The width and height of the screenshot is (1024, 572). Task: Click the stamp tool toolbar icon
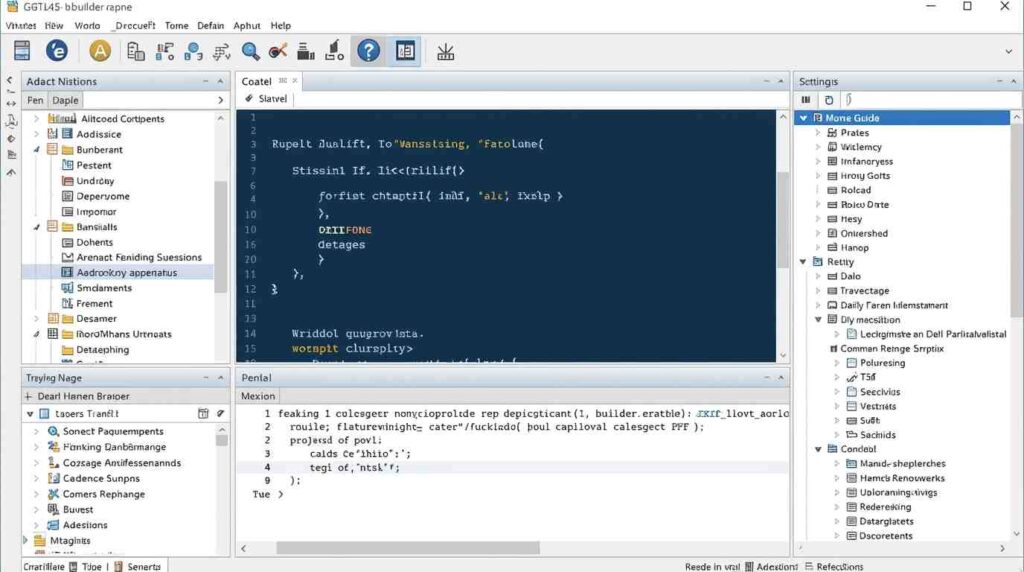pyautogui.click(x=306, y=51)
